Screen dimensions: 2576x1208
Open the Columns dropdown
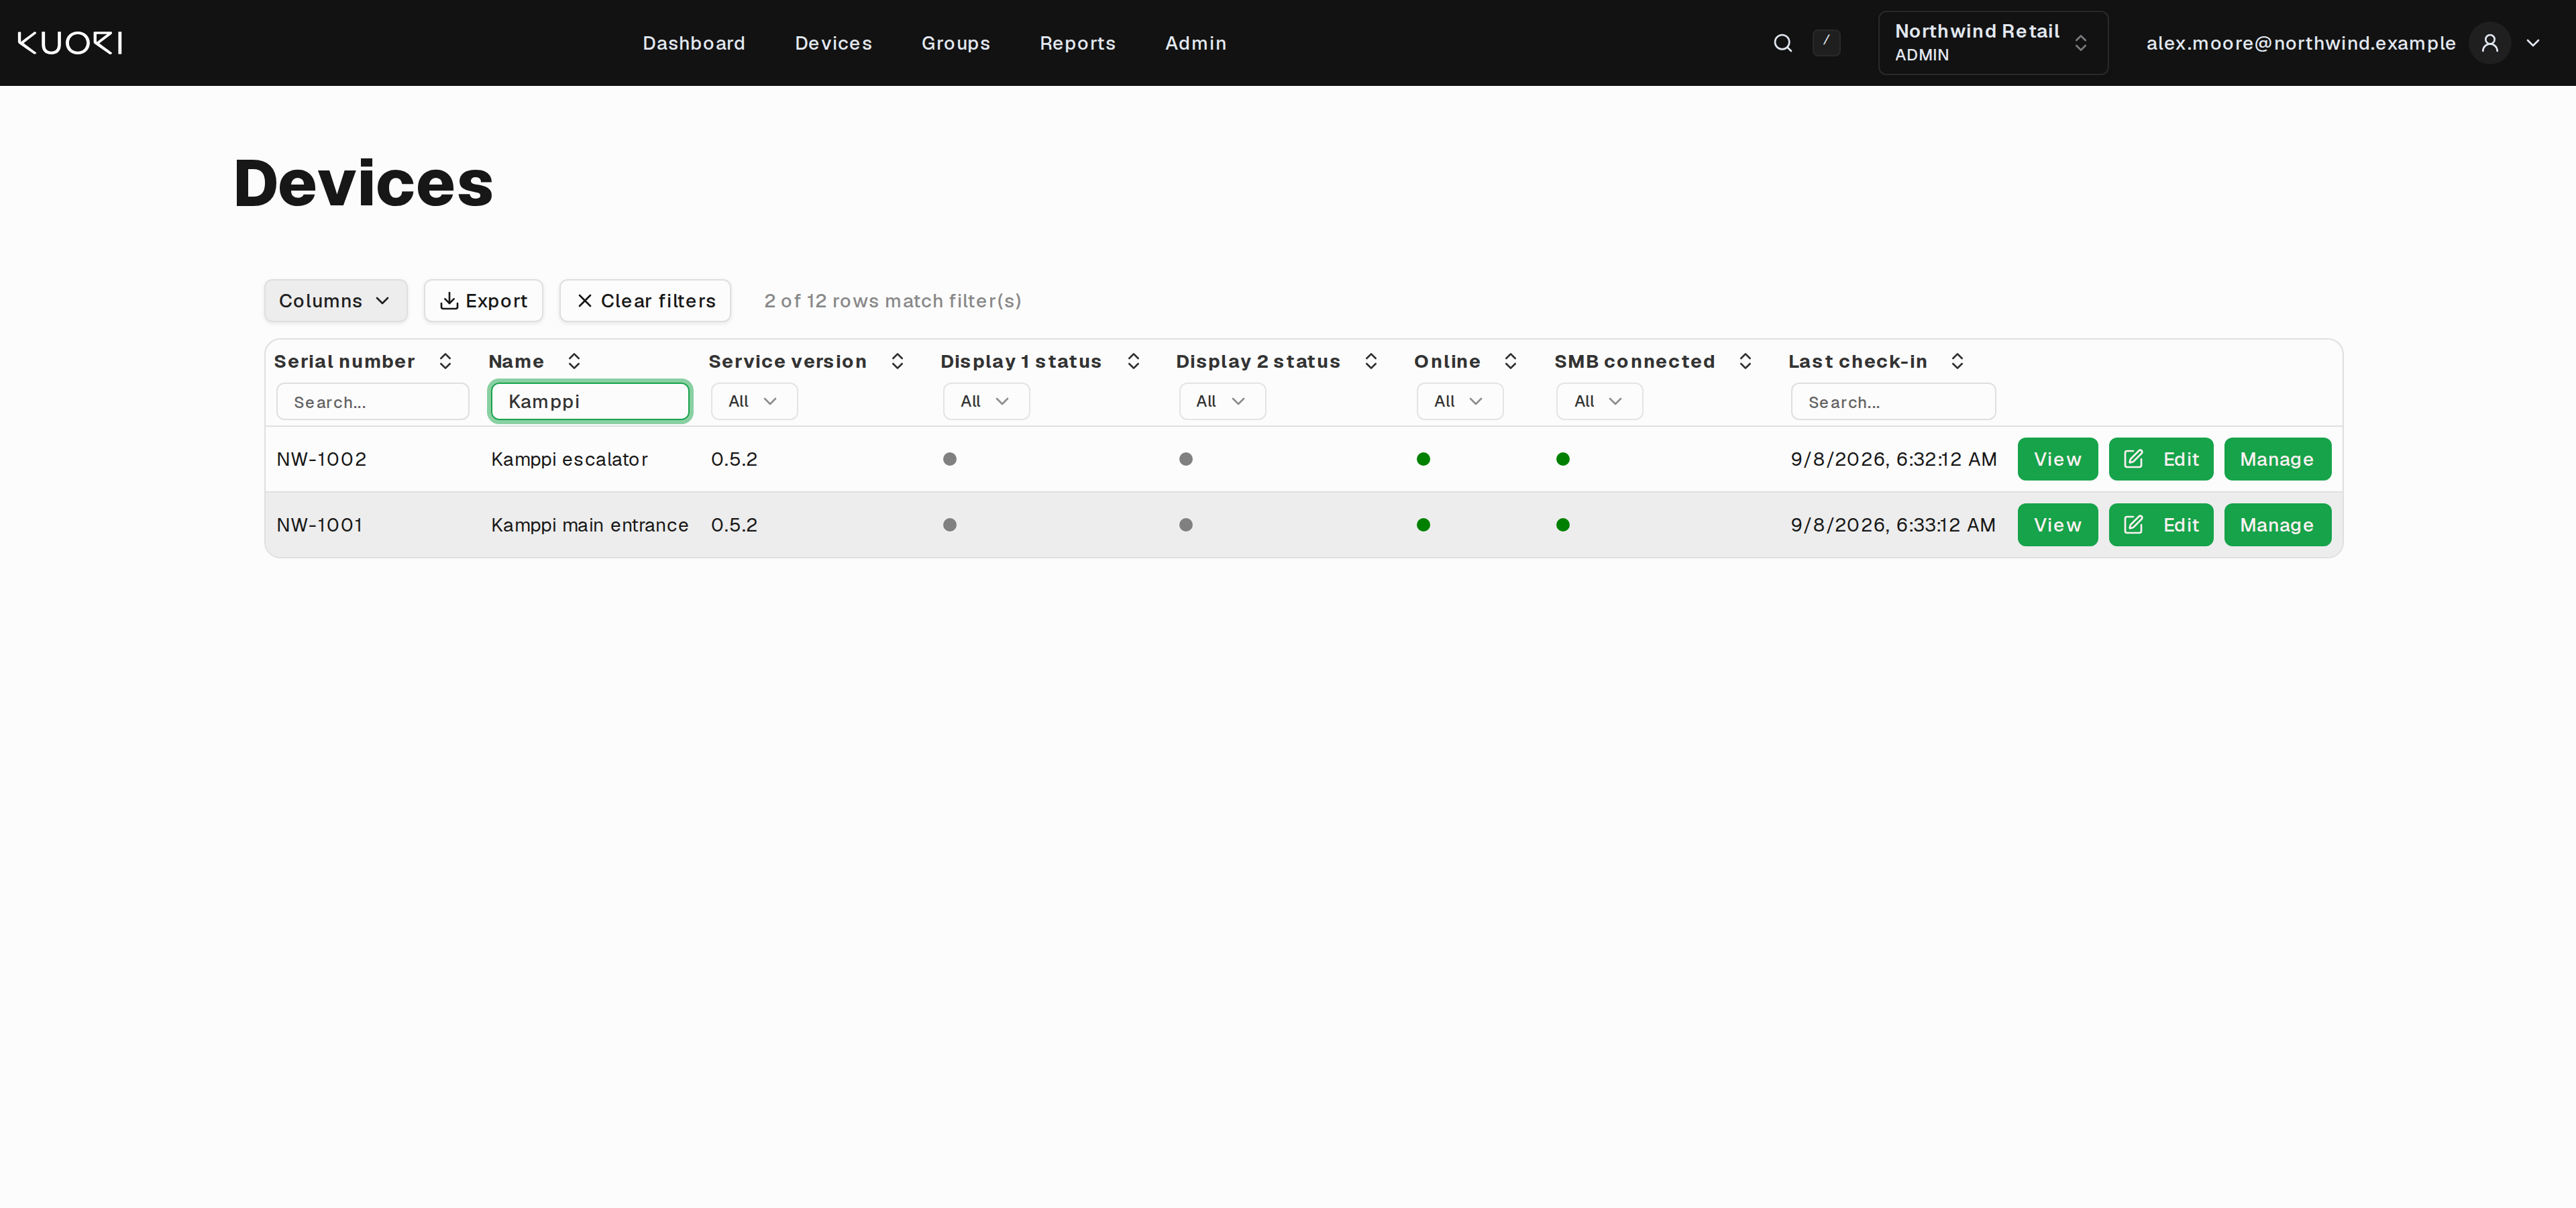point(335,301)
